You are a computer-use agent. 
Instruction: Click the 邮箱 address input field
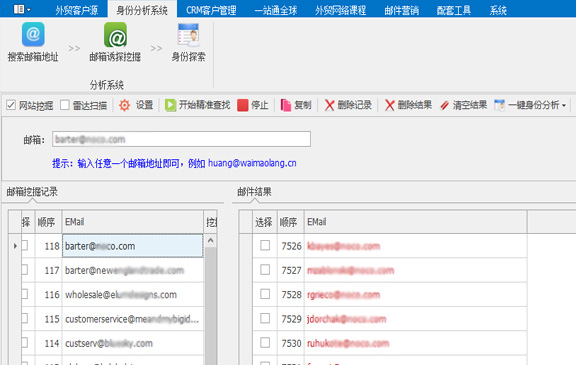(181, 139)
